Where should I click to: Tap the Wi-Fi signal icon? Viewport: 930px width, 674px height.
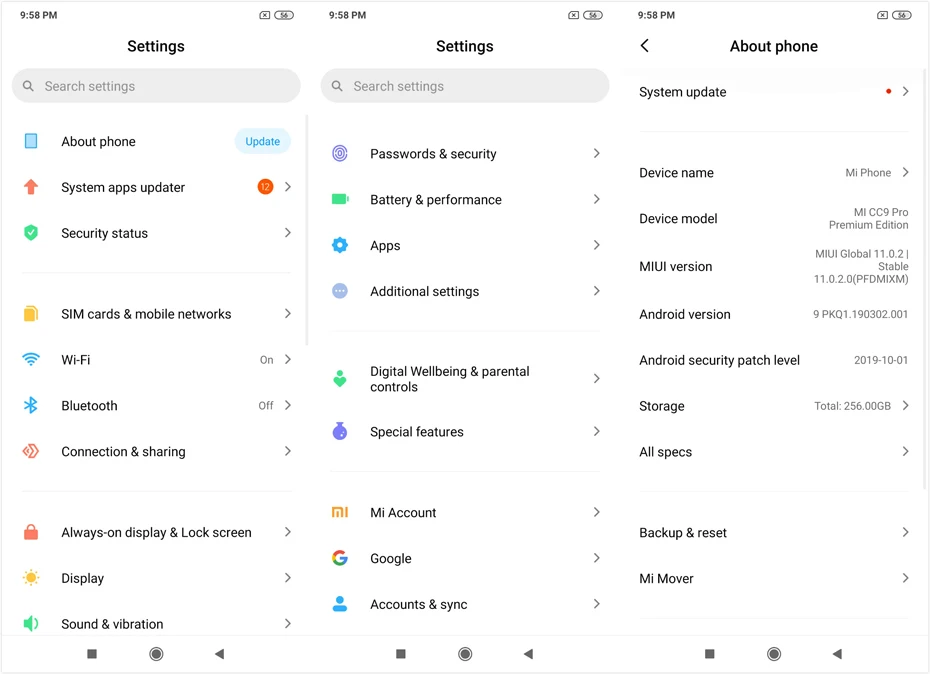point(31,360)
